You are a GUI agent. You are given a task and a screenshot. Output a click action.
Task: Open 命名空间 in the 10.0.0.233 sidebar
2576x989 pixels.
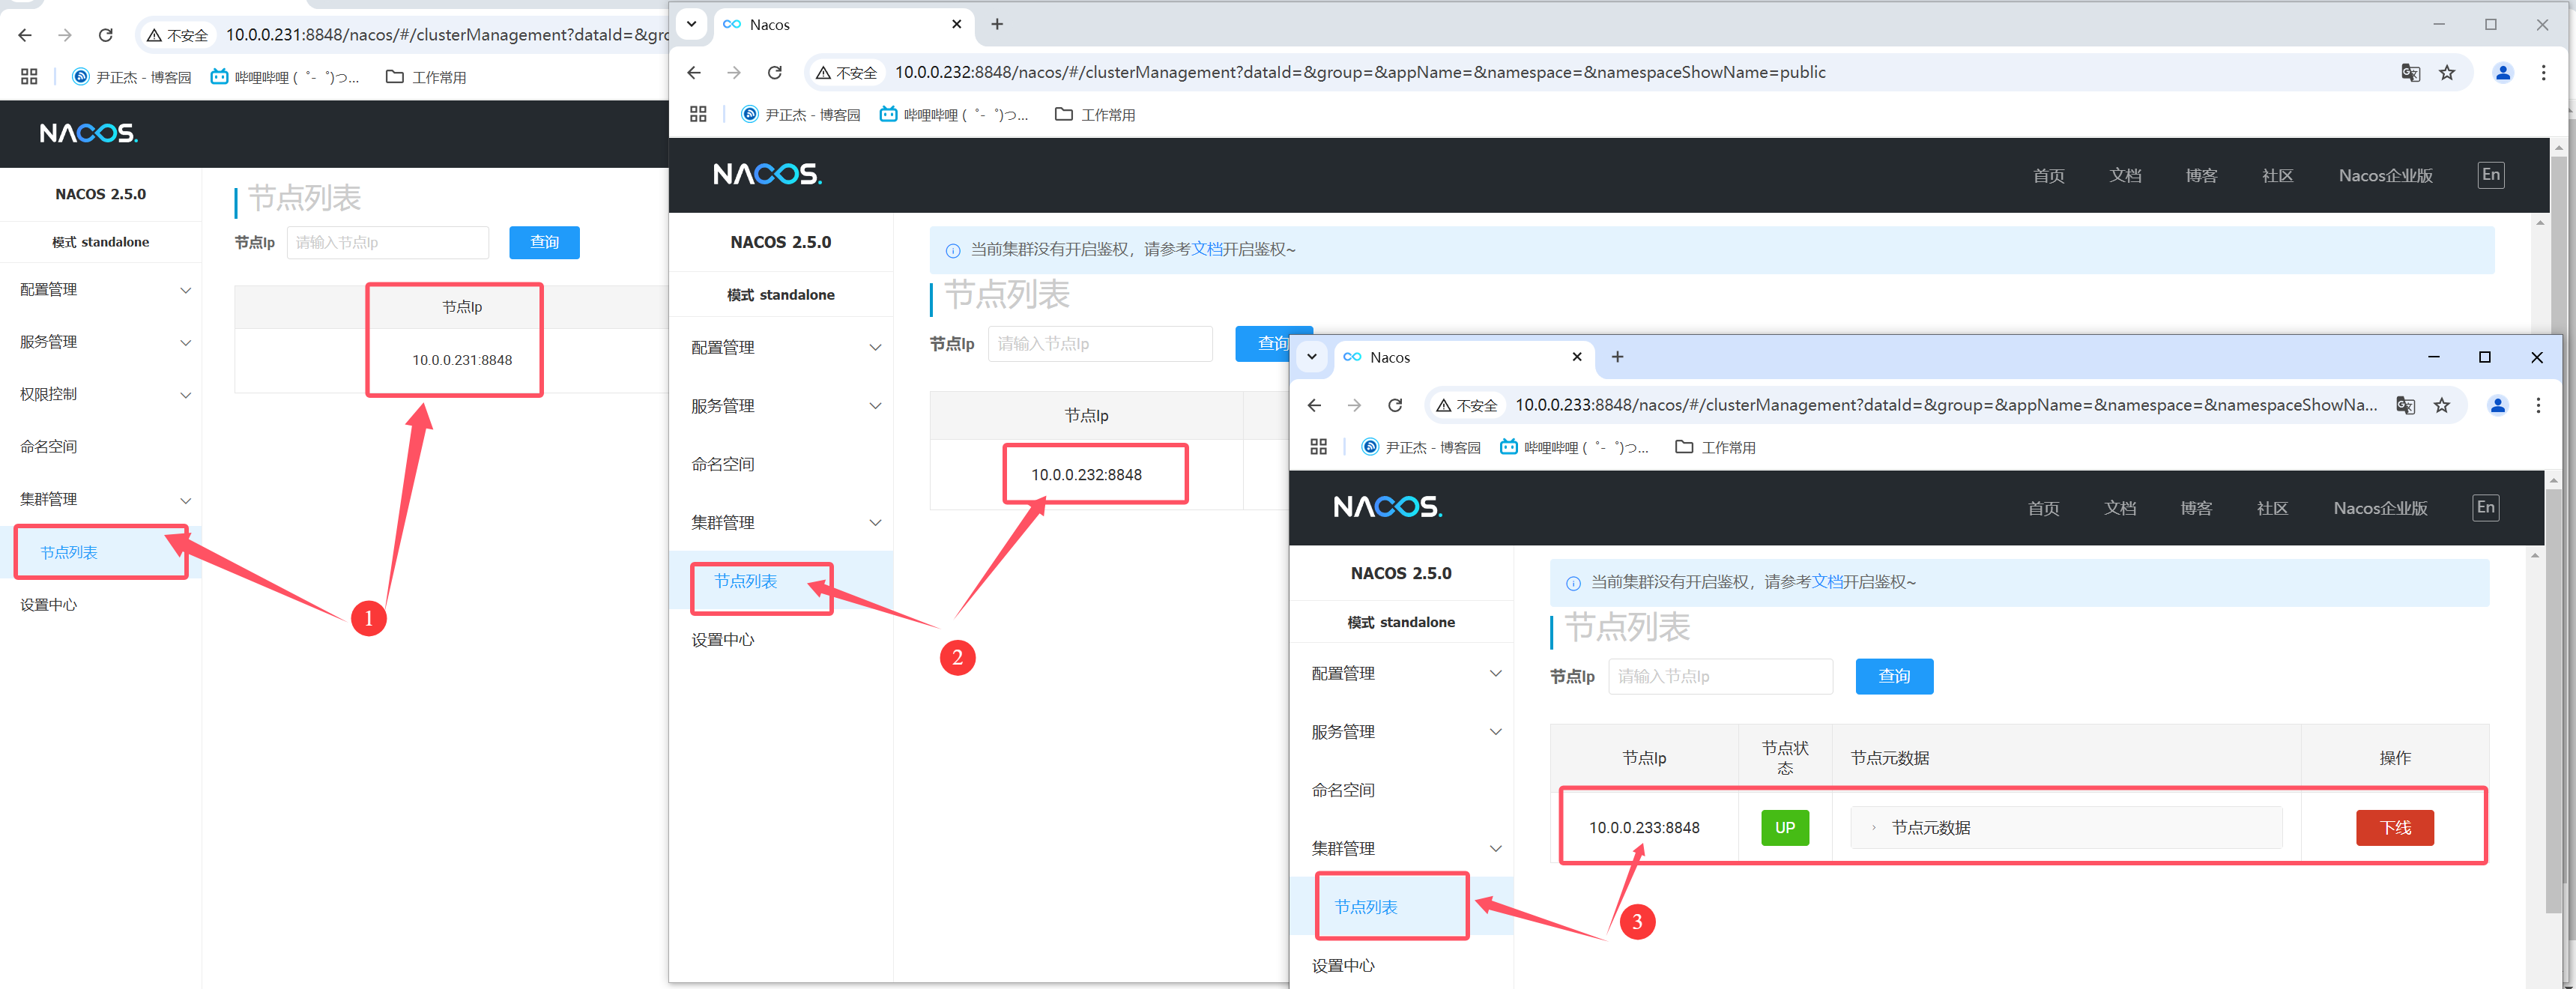(1343, 790)
